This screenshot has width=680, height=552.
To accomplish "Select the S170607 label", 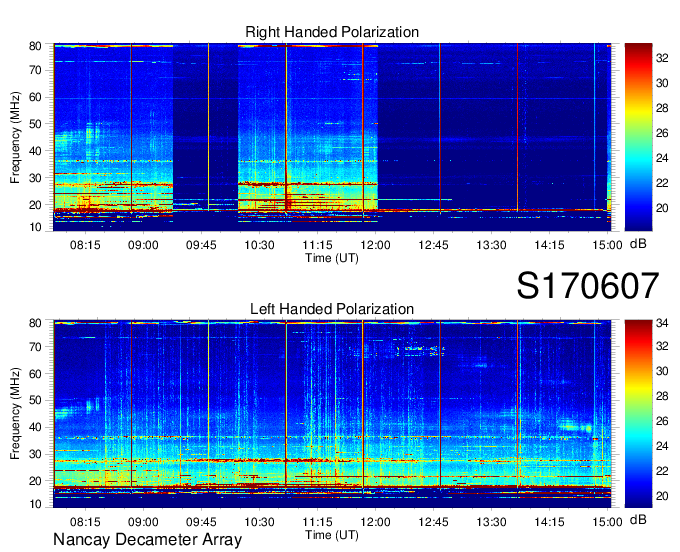I will click(x=588, y=286).
